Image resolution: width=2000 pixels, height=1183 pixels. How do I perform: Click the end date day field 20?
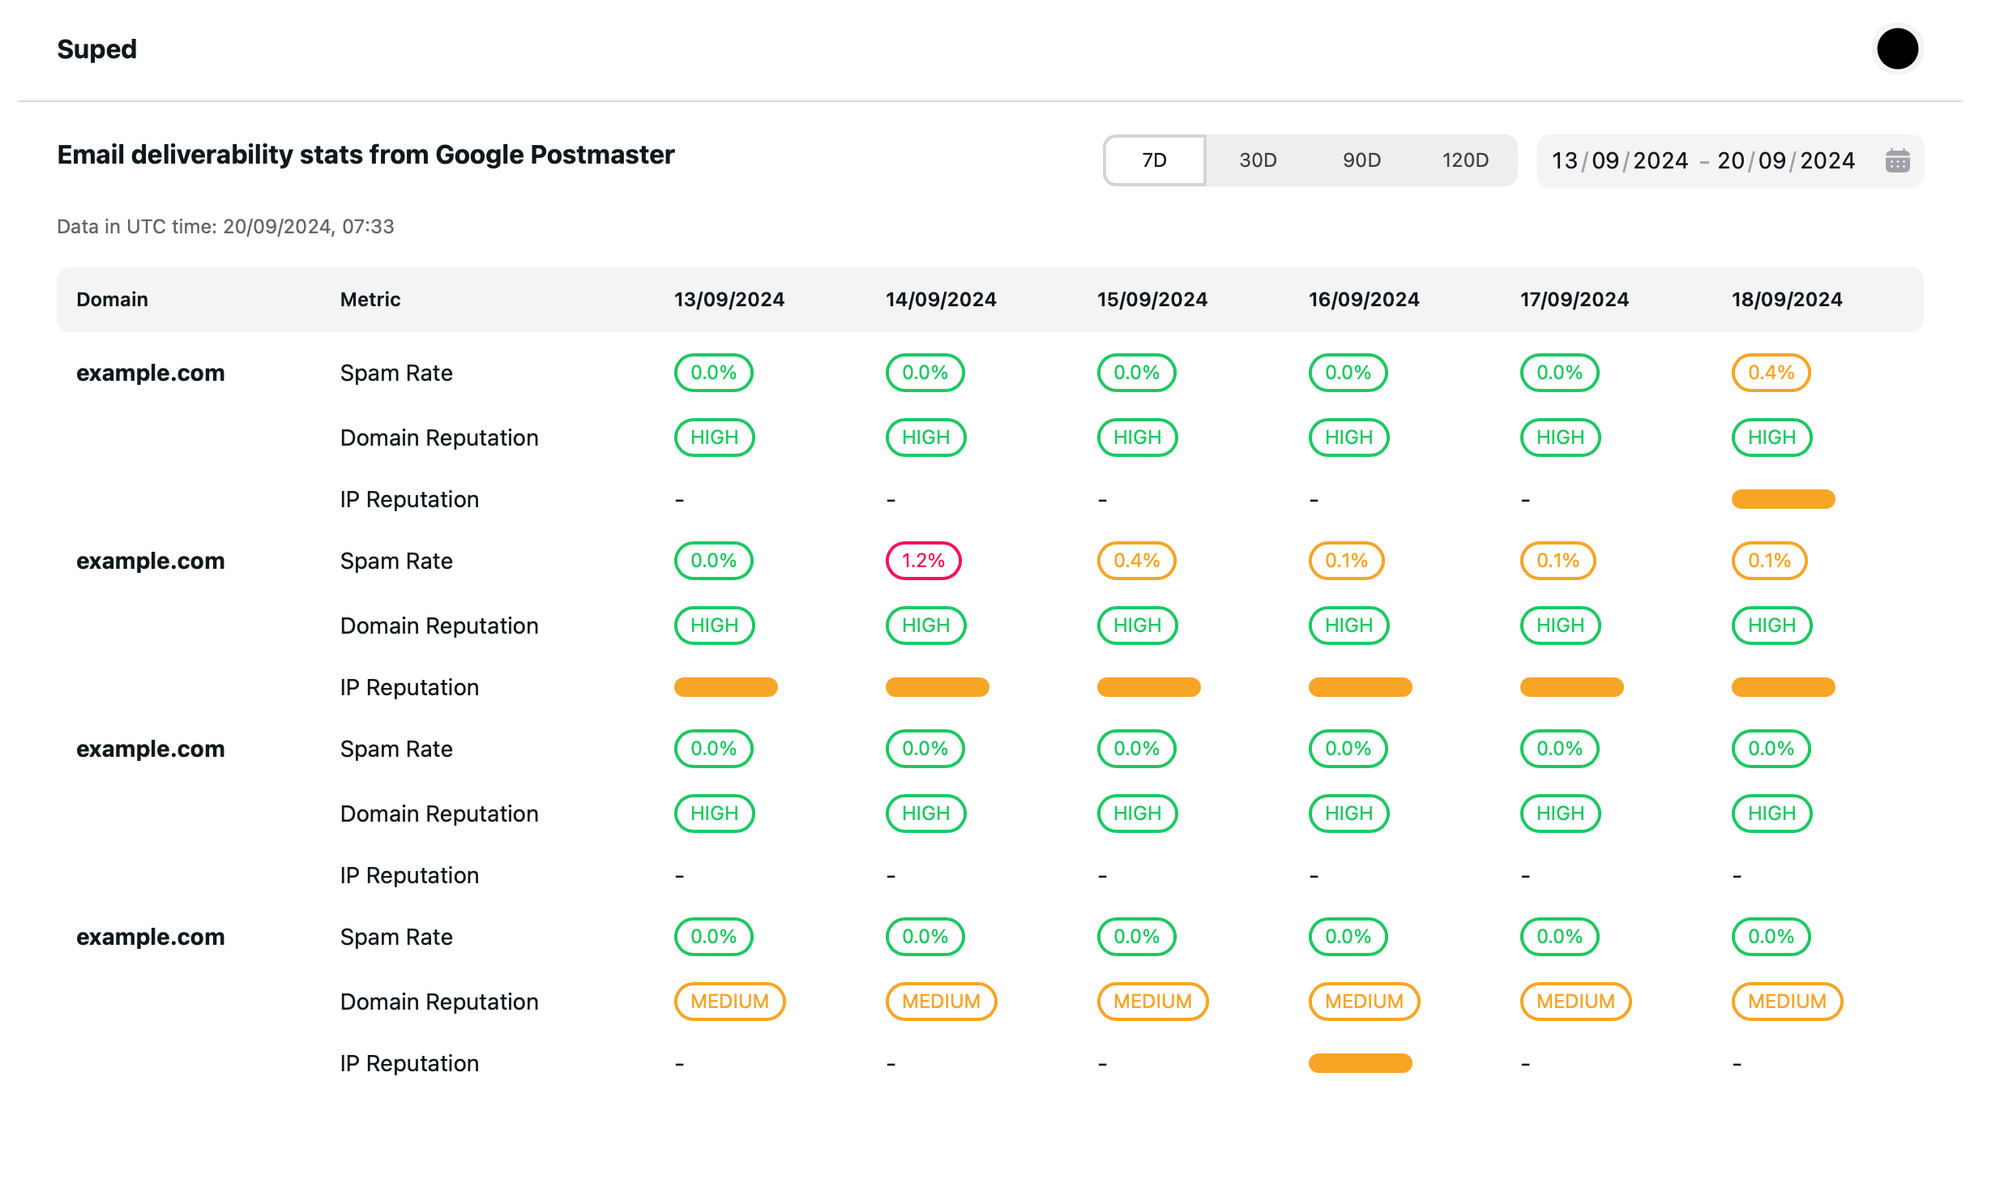(1730, 161)
